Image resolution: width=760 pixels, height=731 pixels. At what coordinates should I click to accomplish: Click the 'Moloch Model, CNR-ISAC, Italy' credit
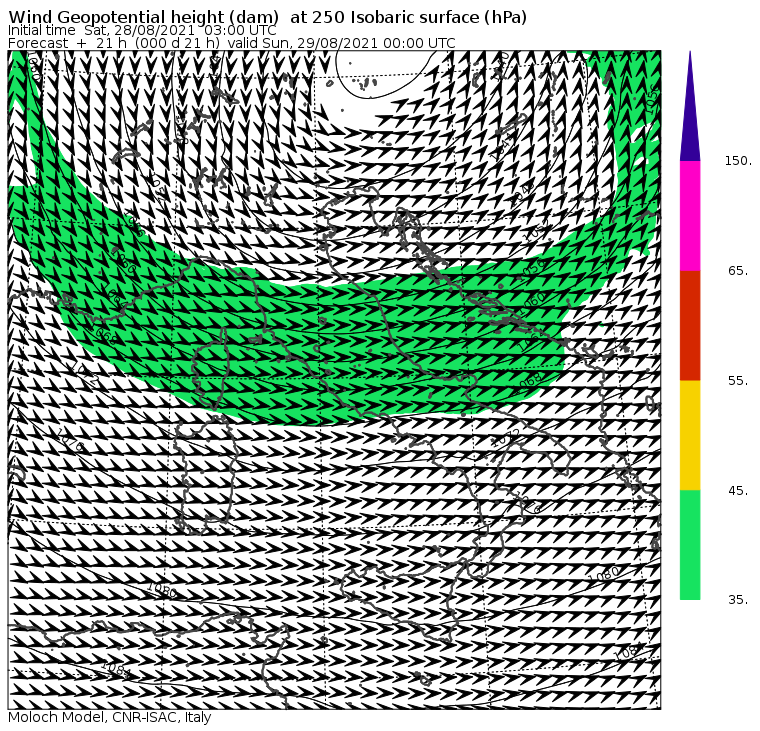click(110, 717)
